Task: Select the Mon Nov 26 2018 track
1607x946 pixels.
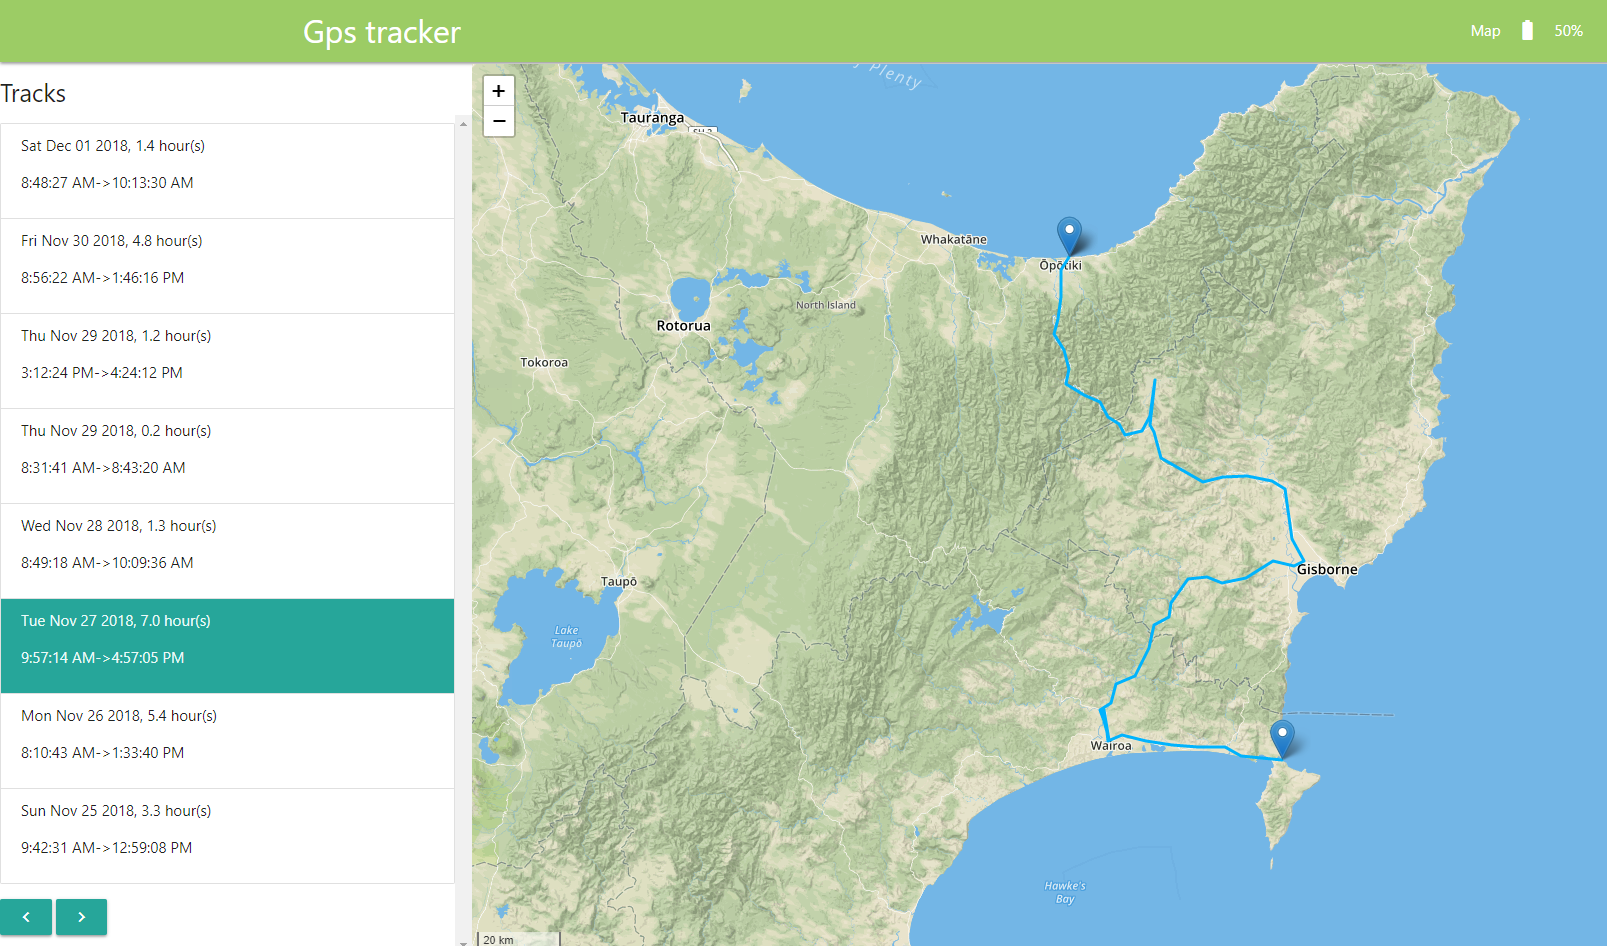Action: coord(227,741)
